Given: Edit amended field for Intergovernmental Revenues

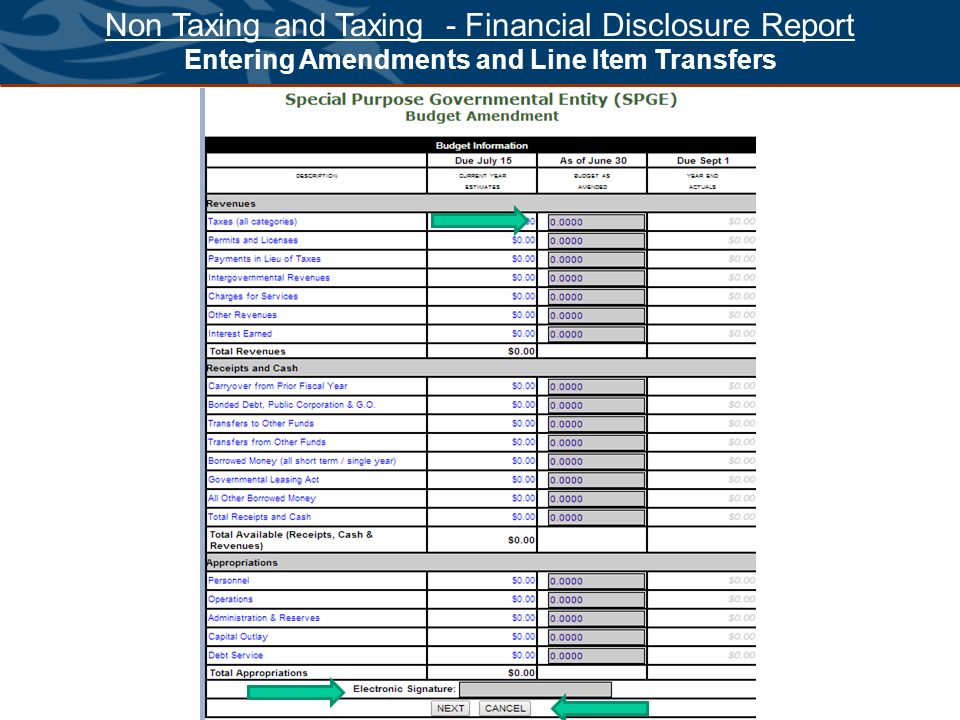Looking at the screenshot, I should 596,278.
